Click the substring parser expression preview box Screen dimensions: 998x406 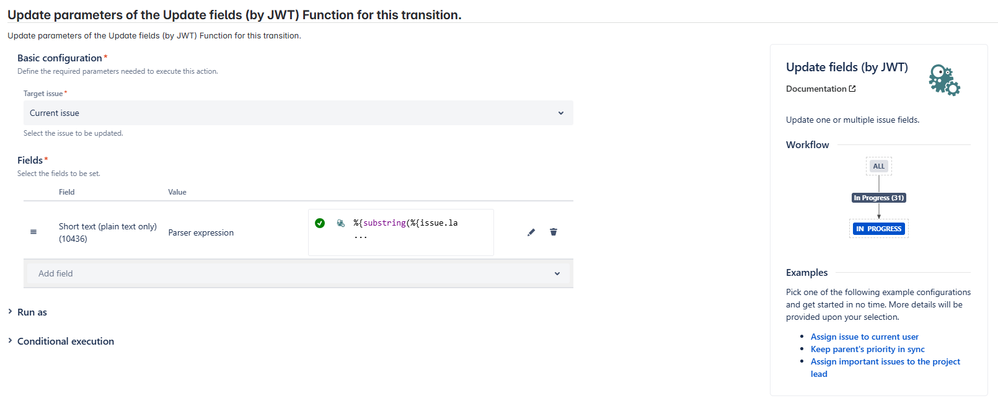[401, 232]
